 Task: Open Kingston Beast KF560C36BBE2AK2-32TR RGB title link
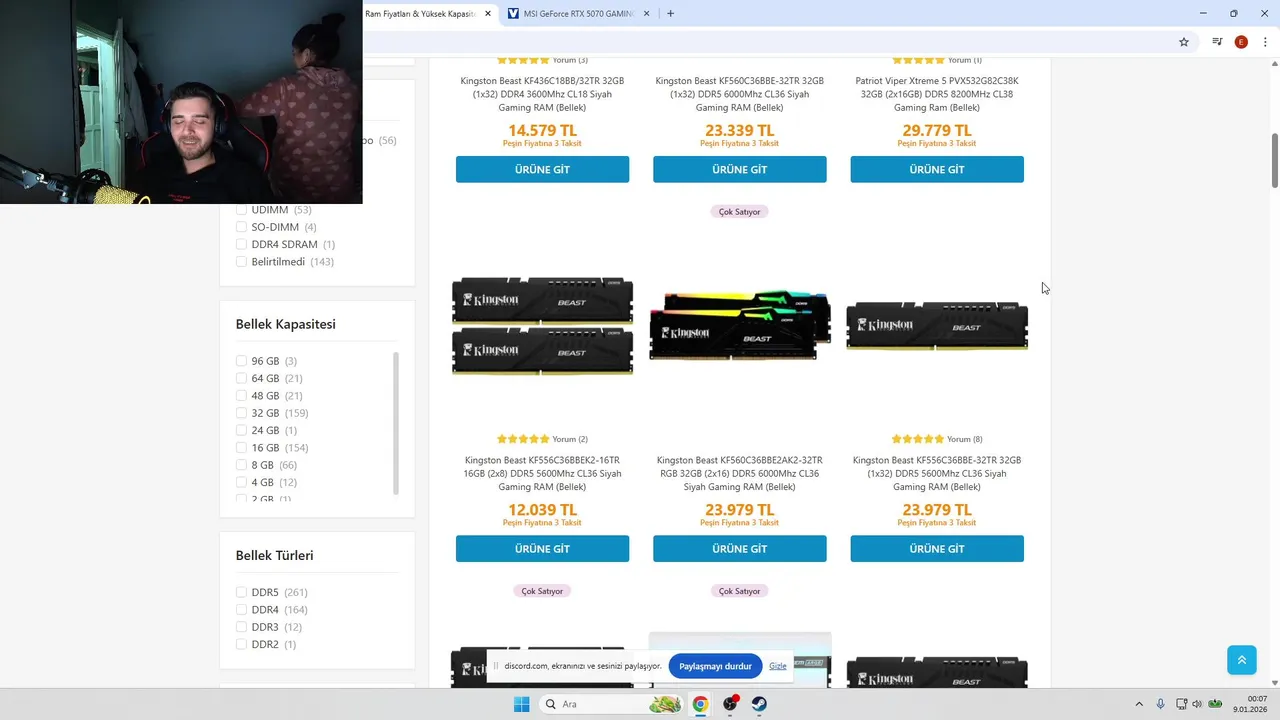[740, 474]
